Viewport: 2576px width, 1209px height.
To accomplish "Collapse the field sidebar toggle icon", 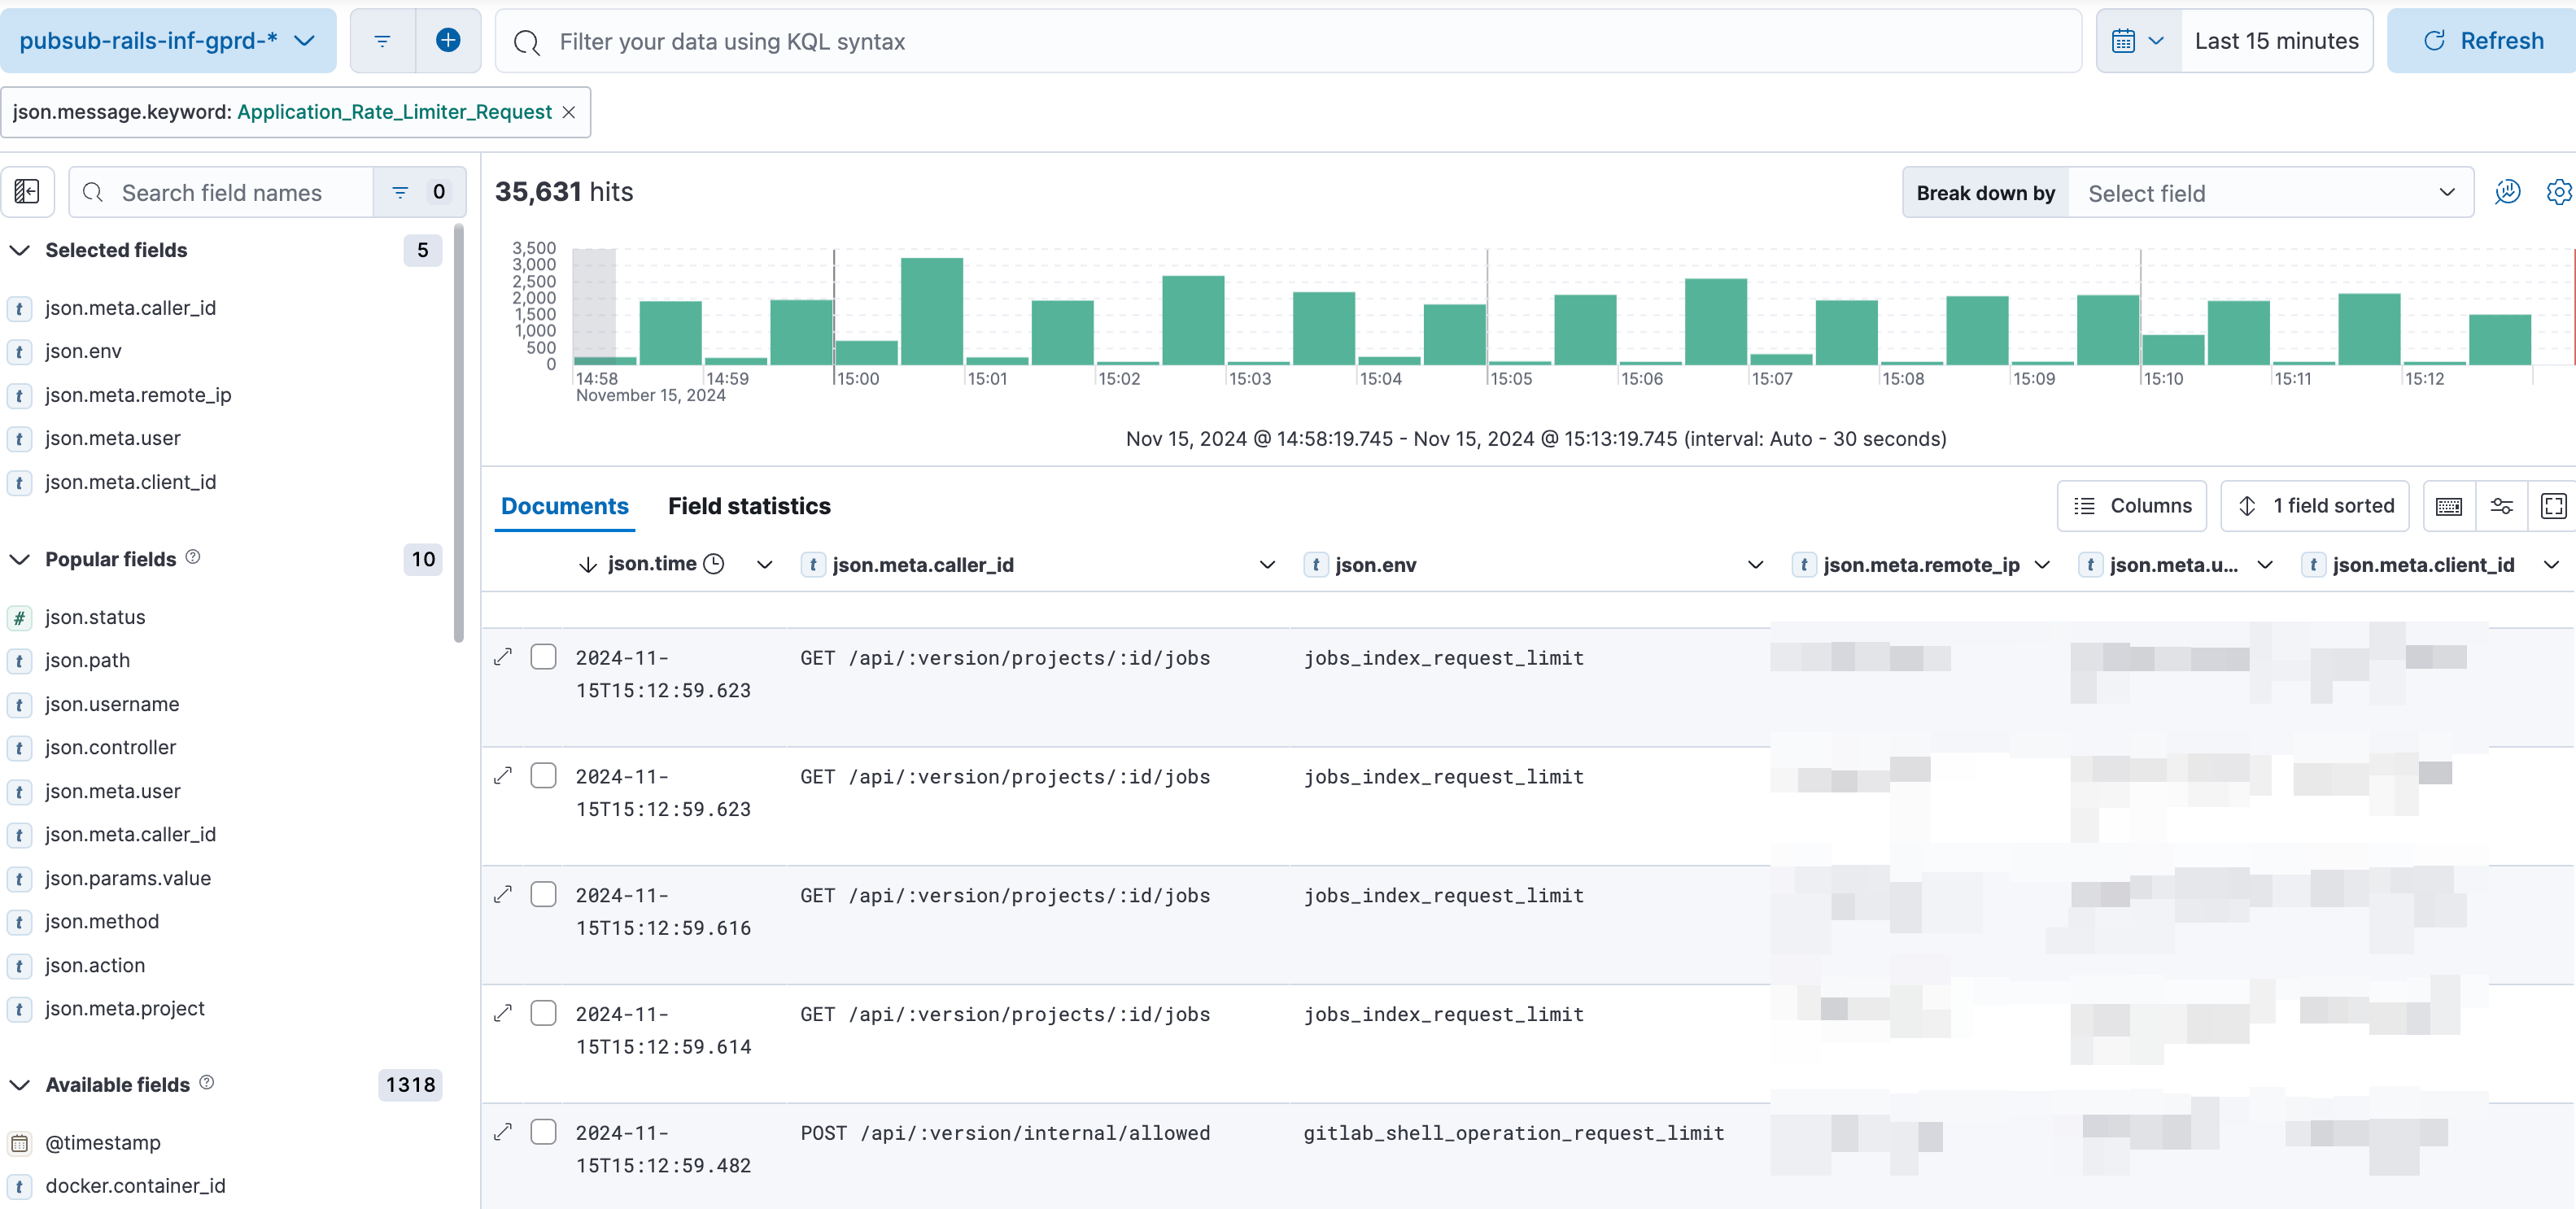I will tap(27, 192).
